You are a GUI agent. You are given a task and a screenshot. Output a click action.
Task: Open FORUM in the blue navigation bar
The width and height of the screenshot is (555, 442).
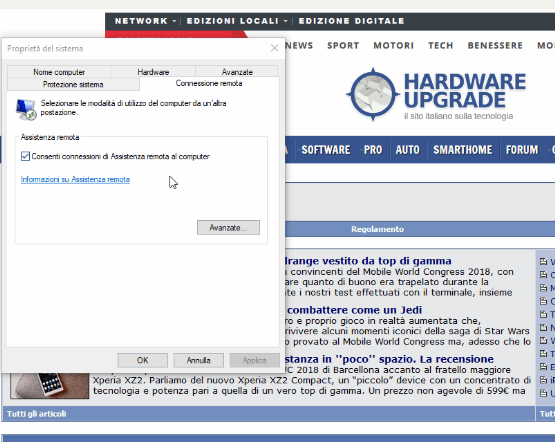pyautogui.click(x=522, y=150)
